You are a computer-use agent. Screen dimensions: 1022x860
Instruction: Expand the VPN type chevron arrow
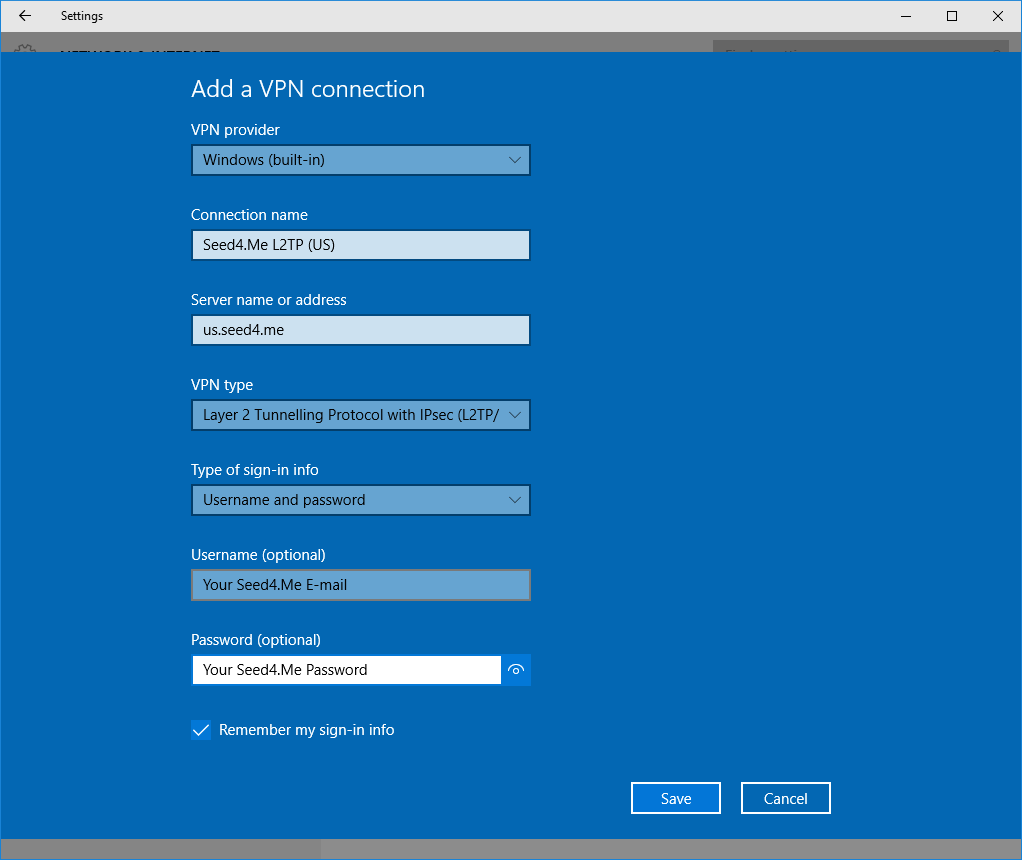click(514, 415)
